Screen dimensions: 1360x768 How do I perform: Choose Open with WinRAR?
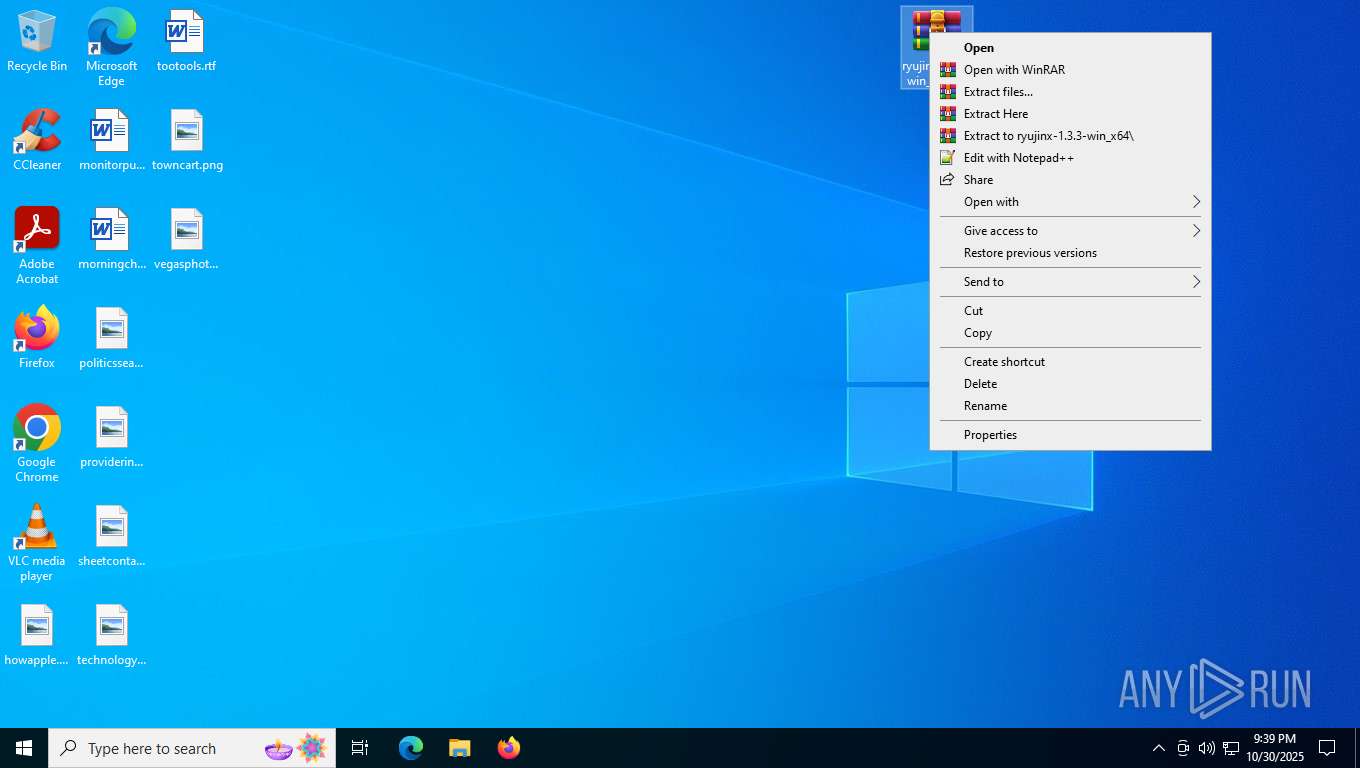1070,70
